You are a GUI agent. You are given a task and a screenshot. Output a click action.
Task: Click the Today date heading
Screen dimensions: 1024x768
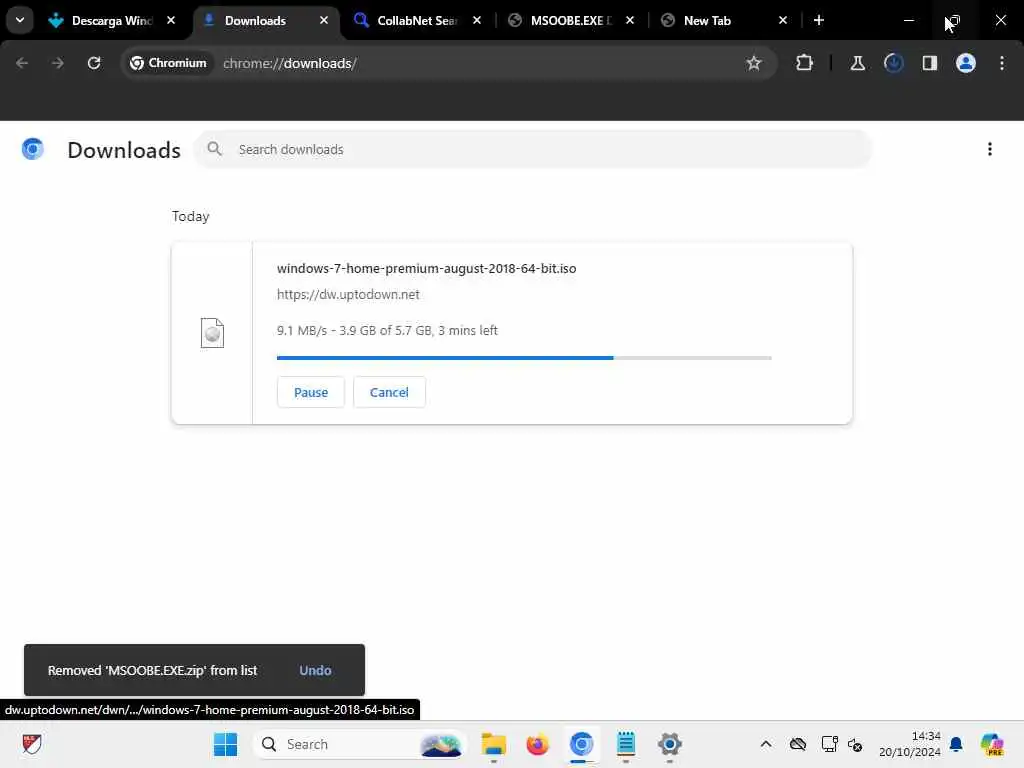click(x=191, y=216)
